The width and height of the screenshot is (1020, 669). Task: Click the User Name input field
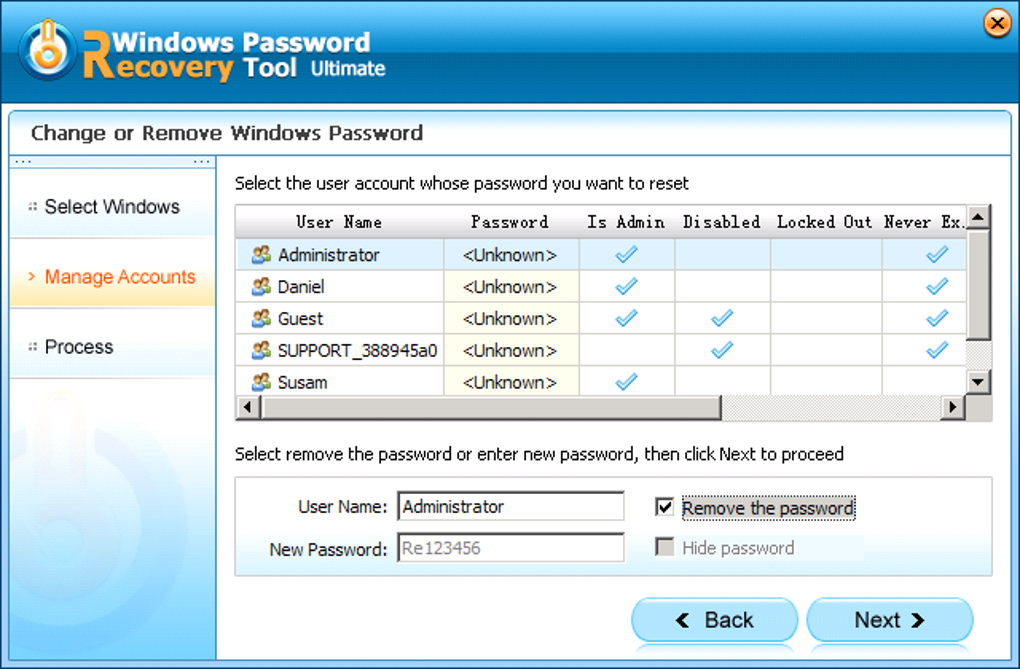[x=510, y=507]
